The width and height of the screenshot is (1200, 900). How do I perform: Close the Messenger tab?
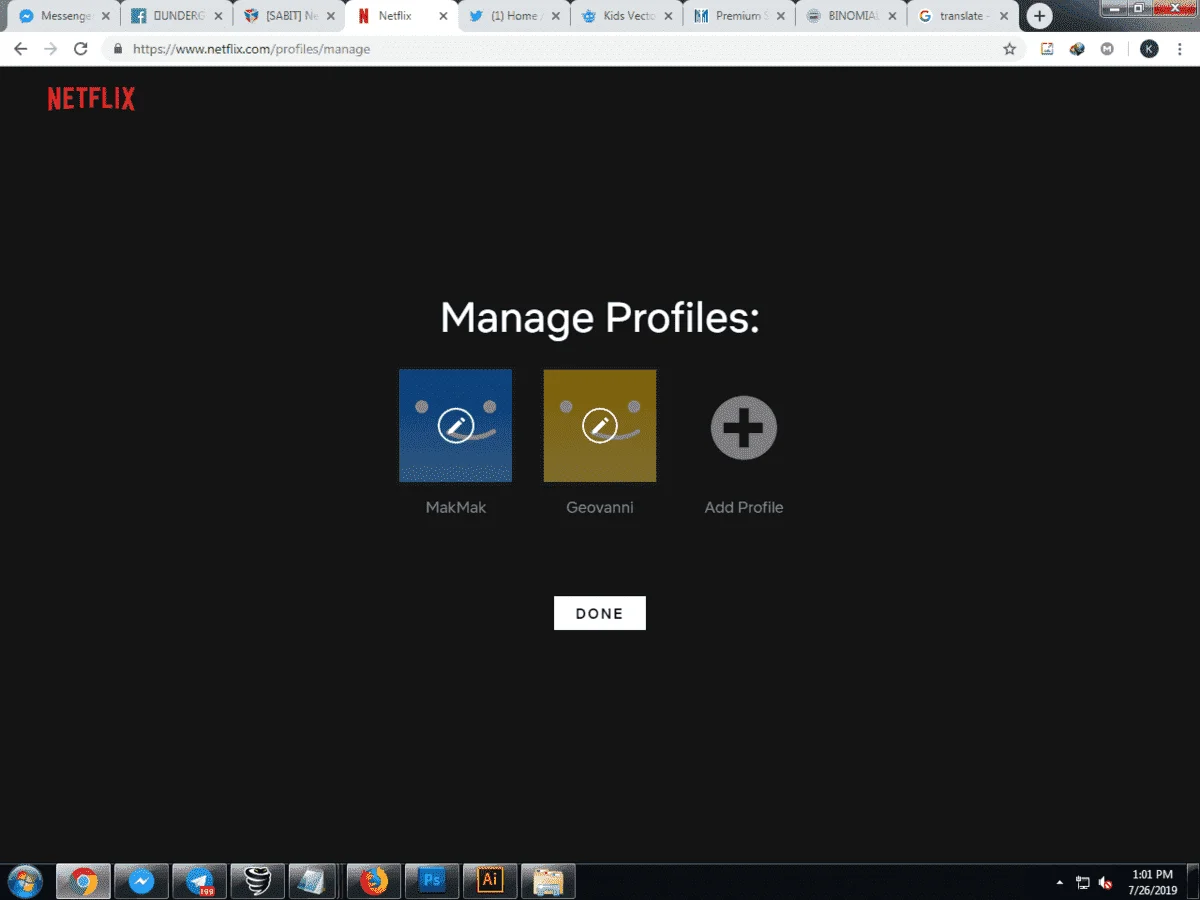[105, 16]
